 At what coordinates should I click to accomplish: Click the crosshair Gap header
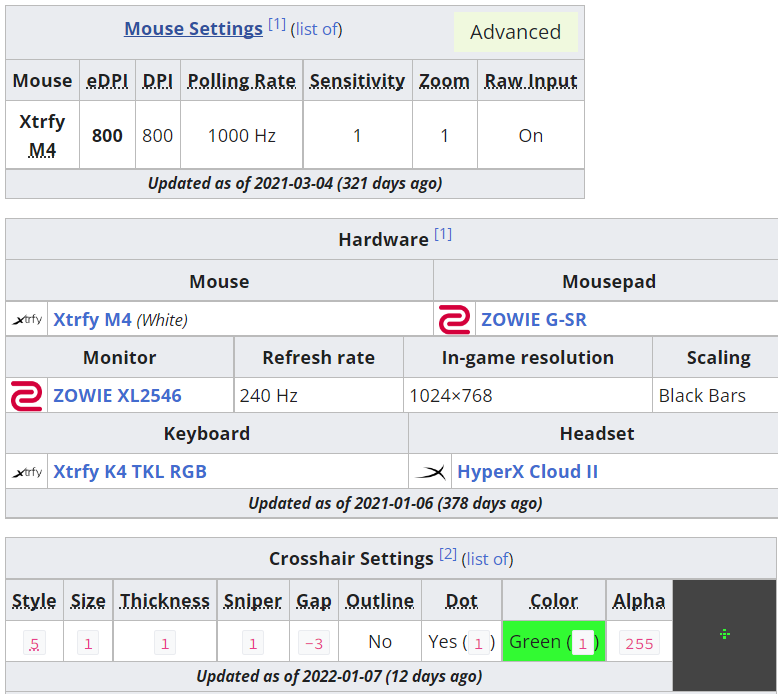click(x=314, y=601)
